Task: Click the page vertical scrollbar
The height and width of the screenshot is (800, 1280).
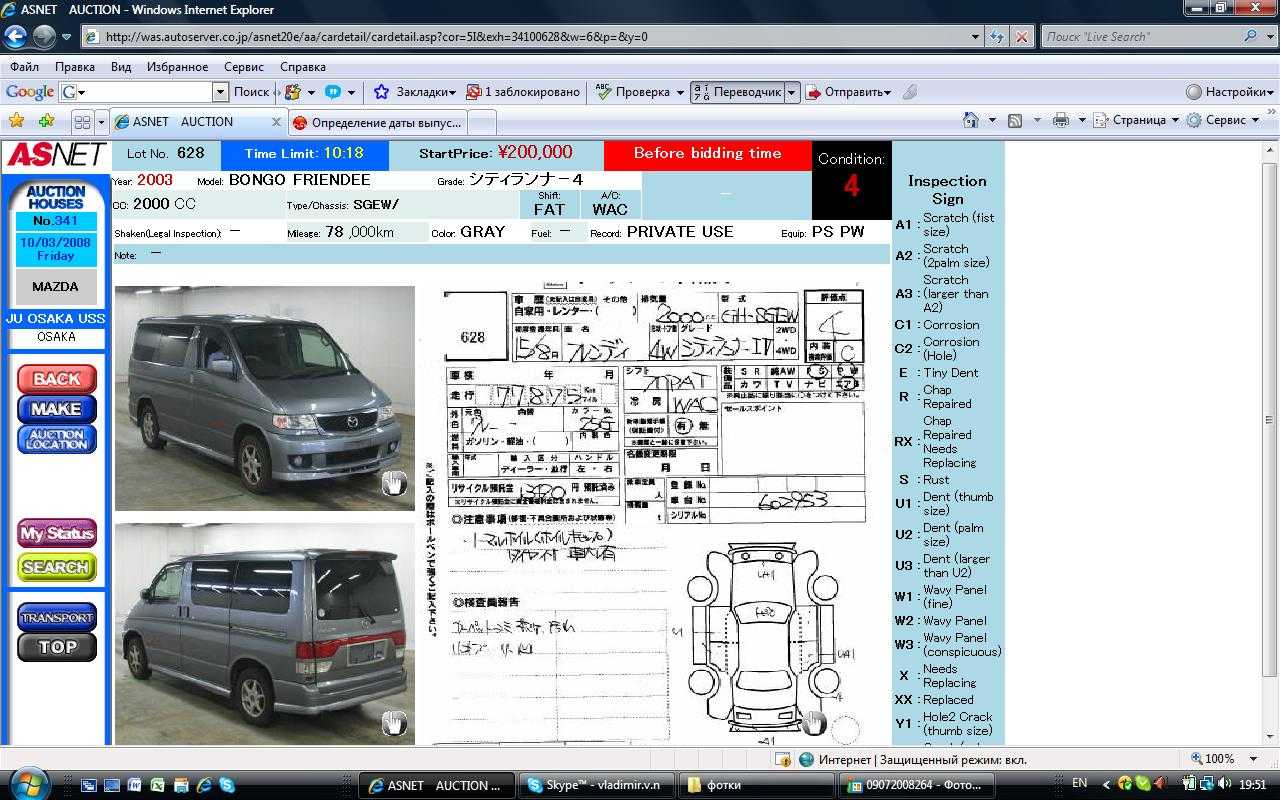Action: 1271,443
